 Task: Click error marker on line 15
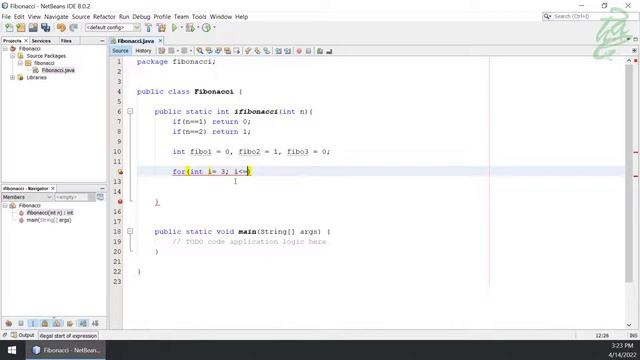pyautogui.click(x=120, y=202)
